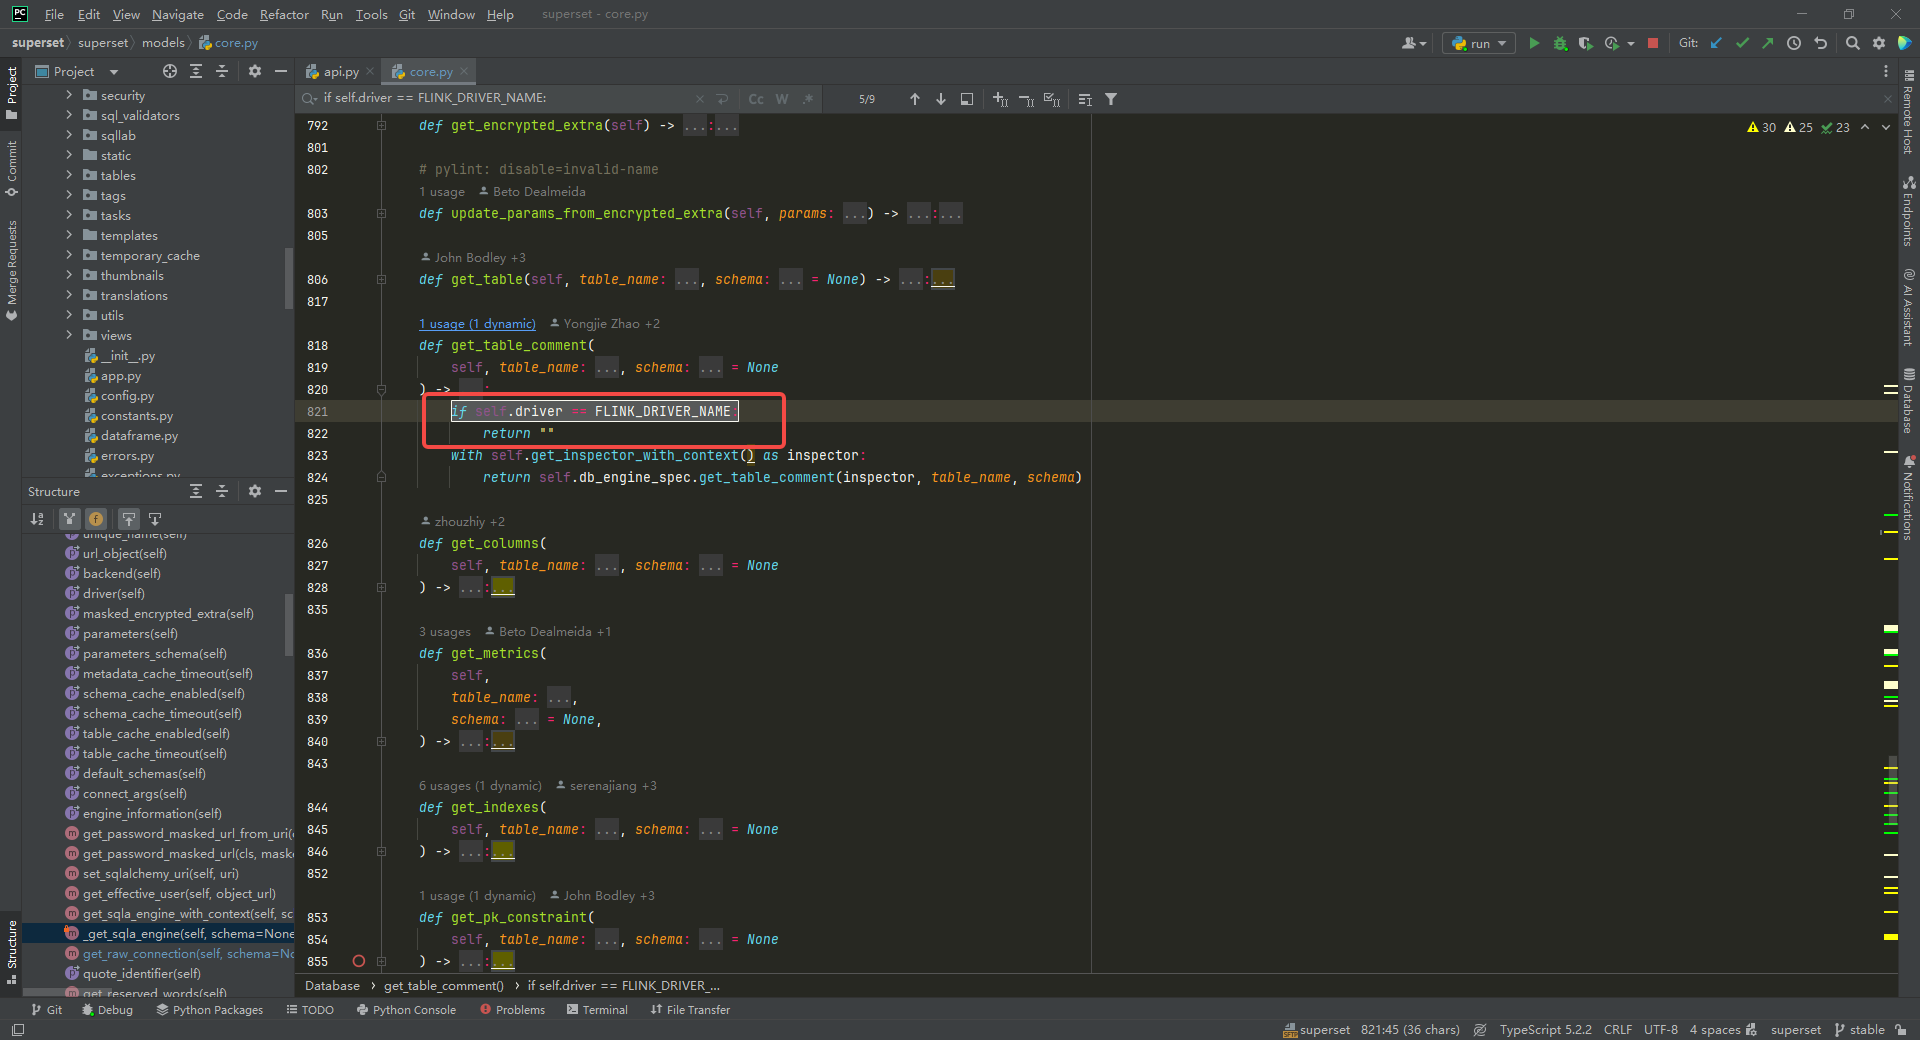The height and width of the screenshot is (1040, 1920).
Task: Open Project panel settings gear
Action: point(254,71)
